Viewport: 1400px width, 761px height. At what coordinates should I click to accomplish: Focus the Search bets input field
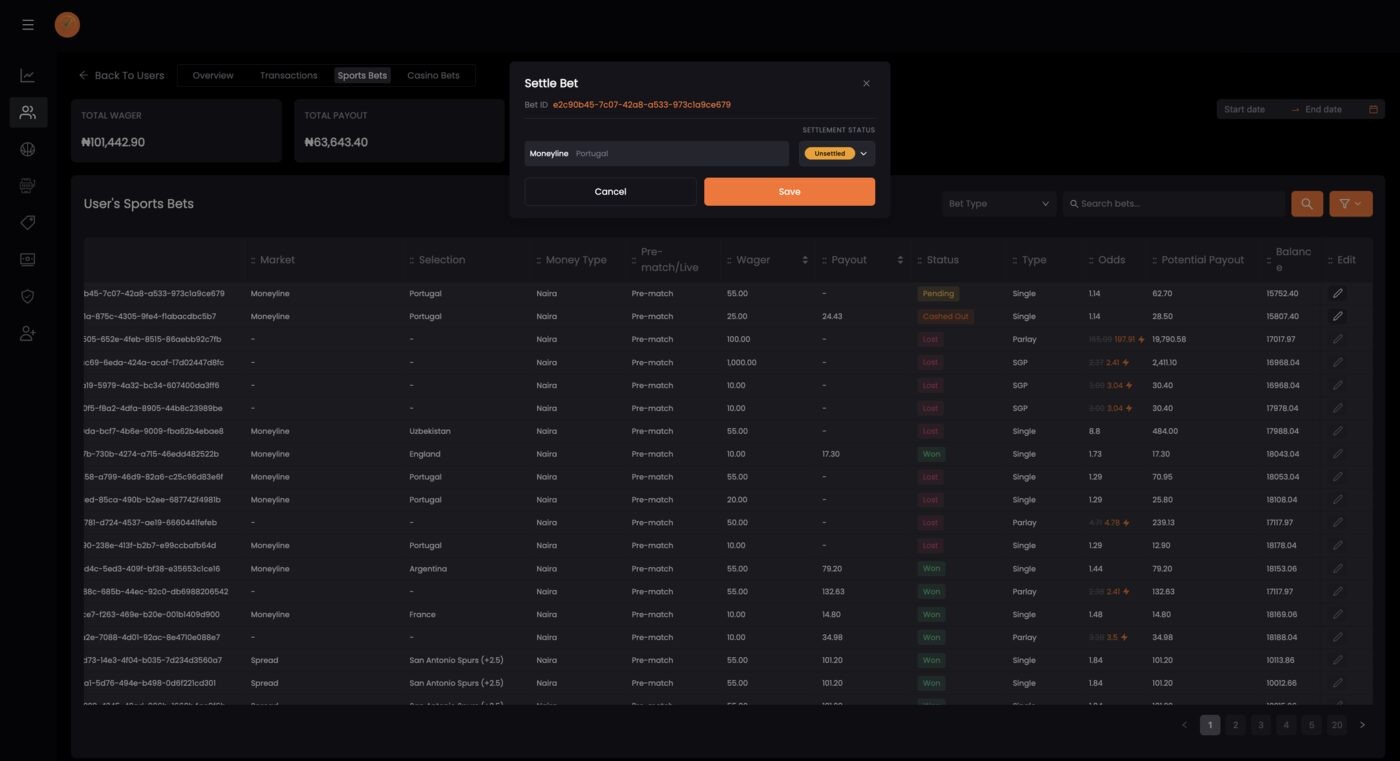point(1174,204)
